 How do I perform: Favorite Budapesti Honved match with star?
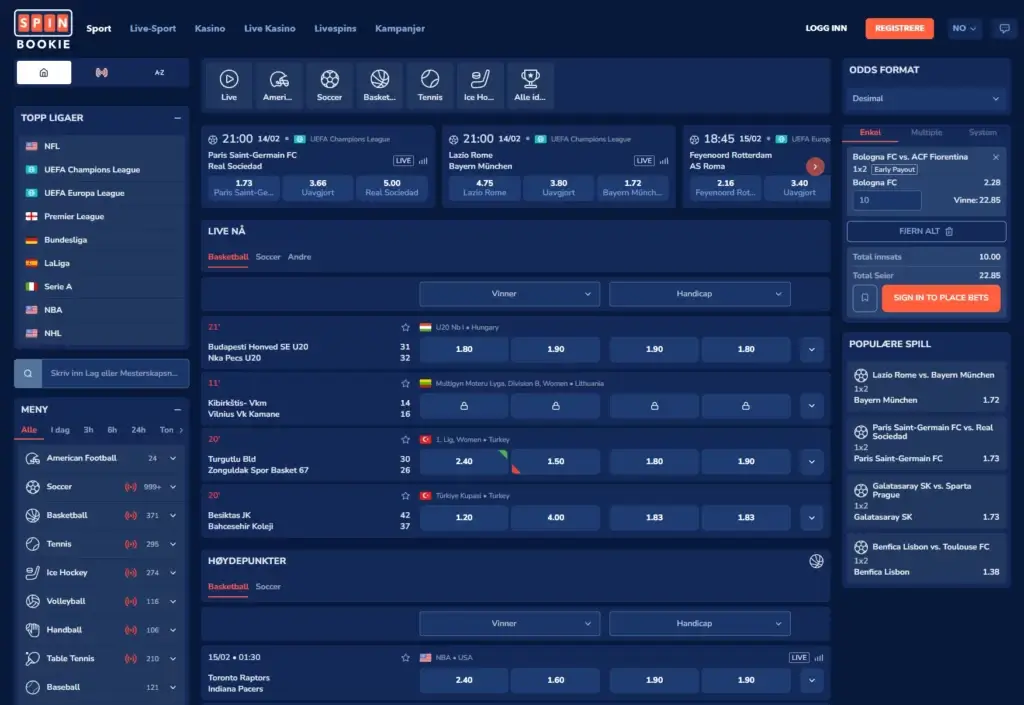[405, 327]
